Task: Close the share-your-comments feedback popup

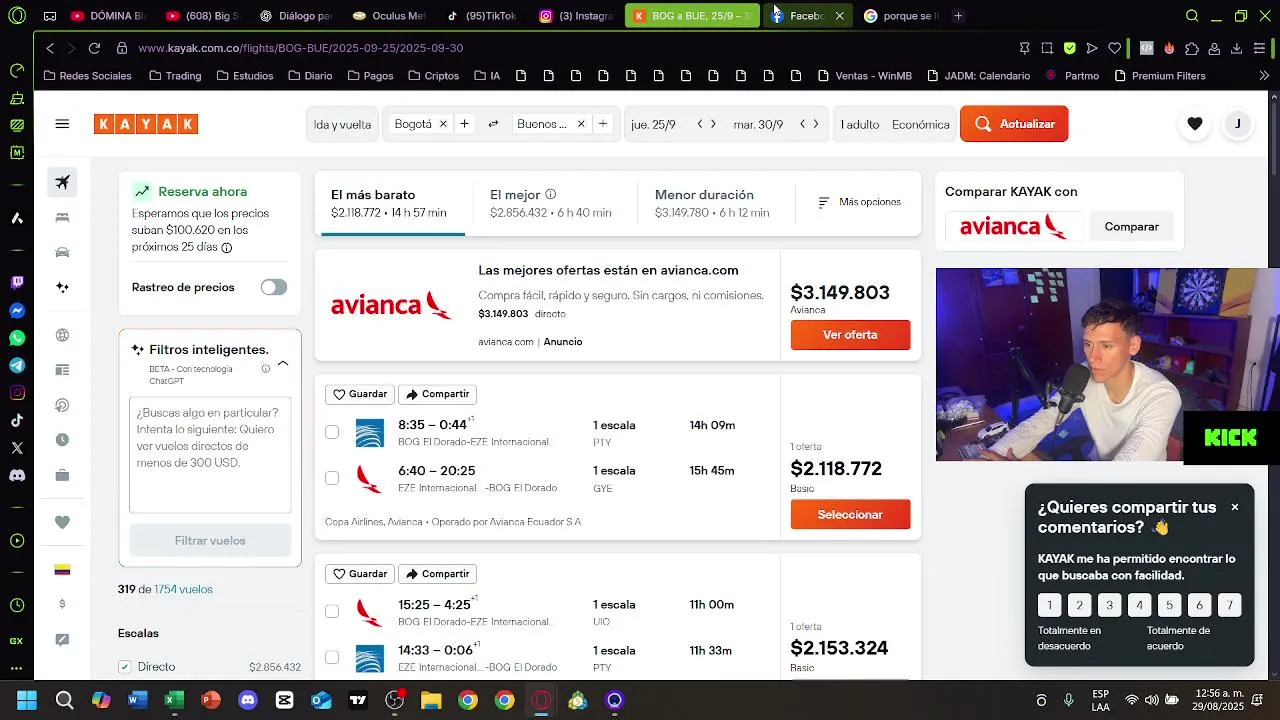Action: [1235, 507]
